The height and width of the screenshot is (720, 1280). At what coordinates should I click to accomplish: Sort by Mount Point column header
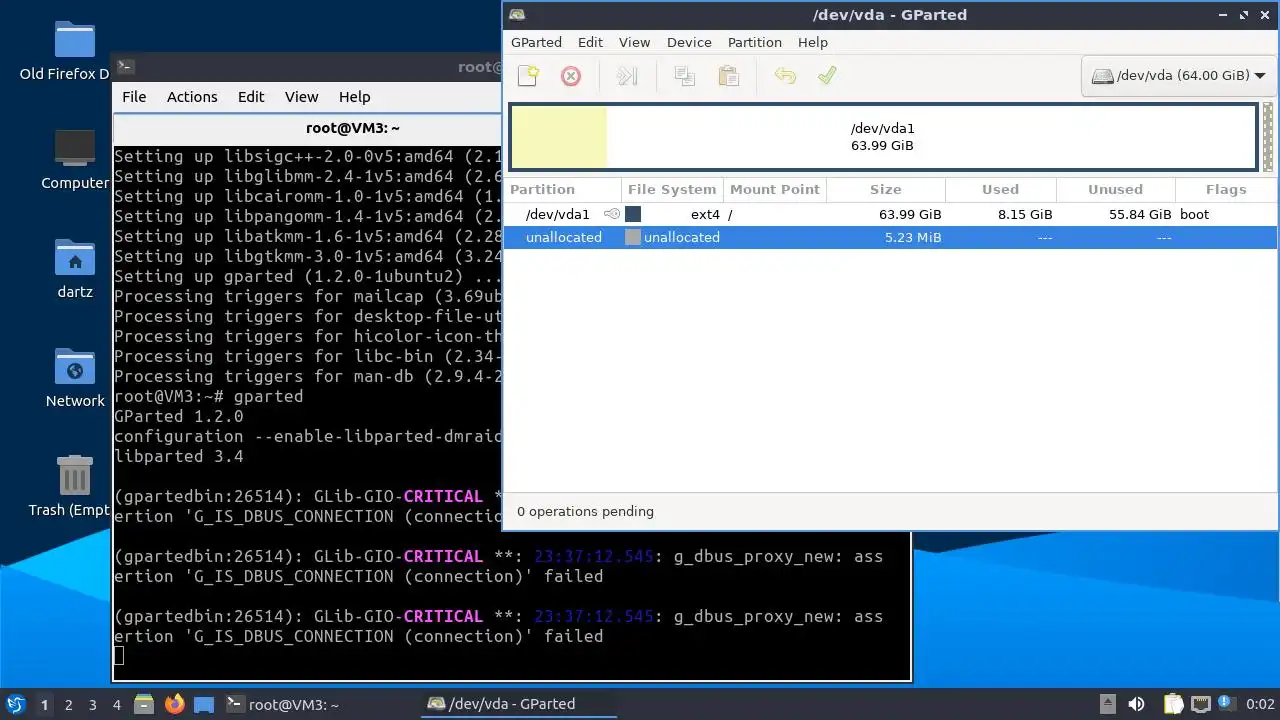[x=775, y=189]
